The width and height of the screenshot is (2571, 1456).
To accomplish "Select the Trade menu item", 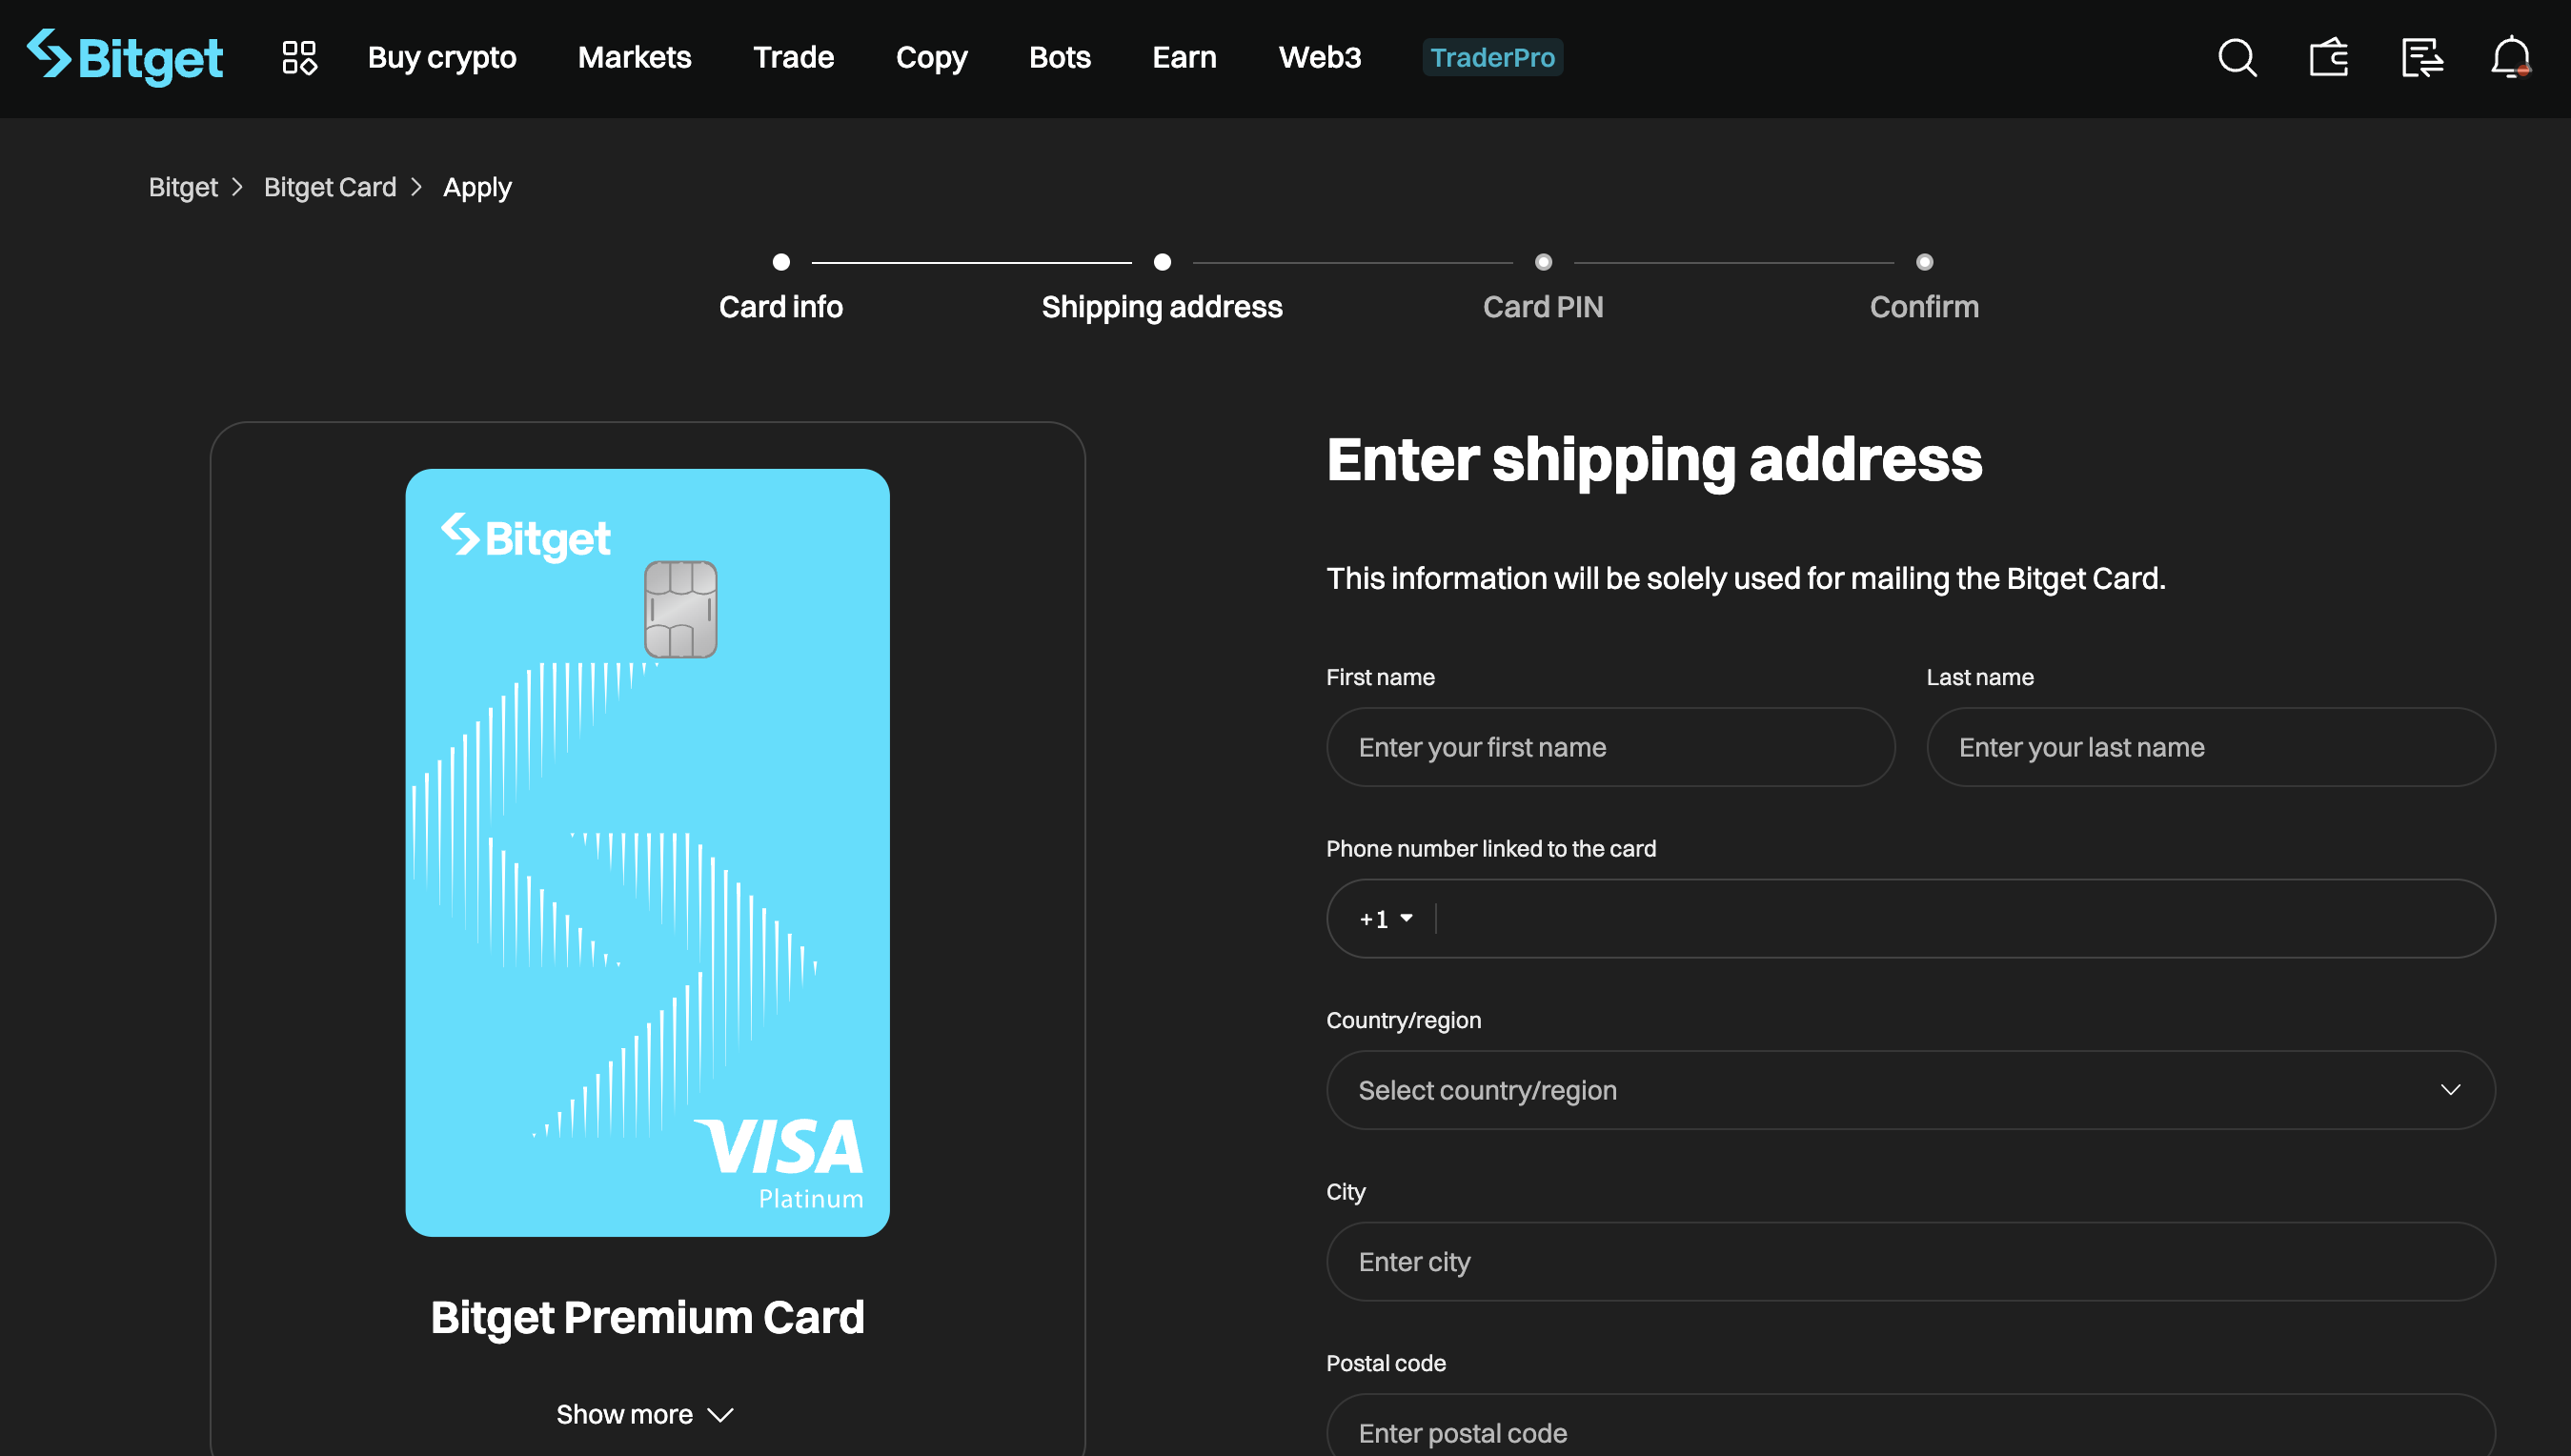I will 793,57.
